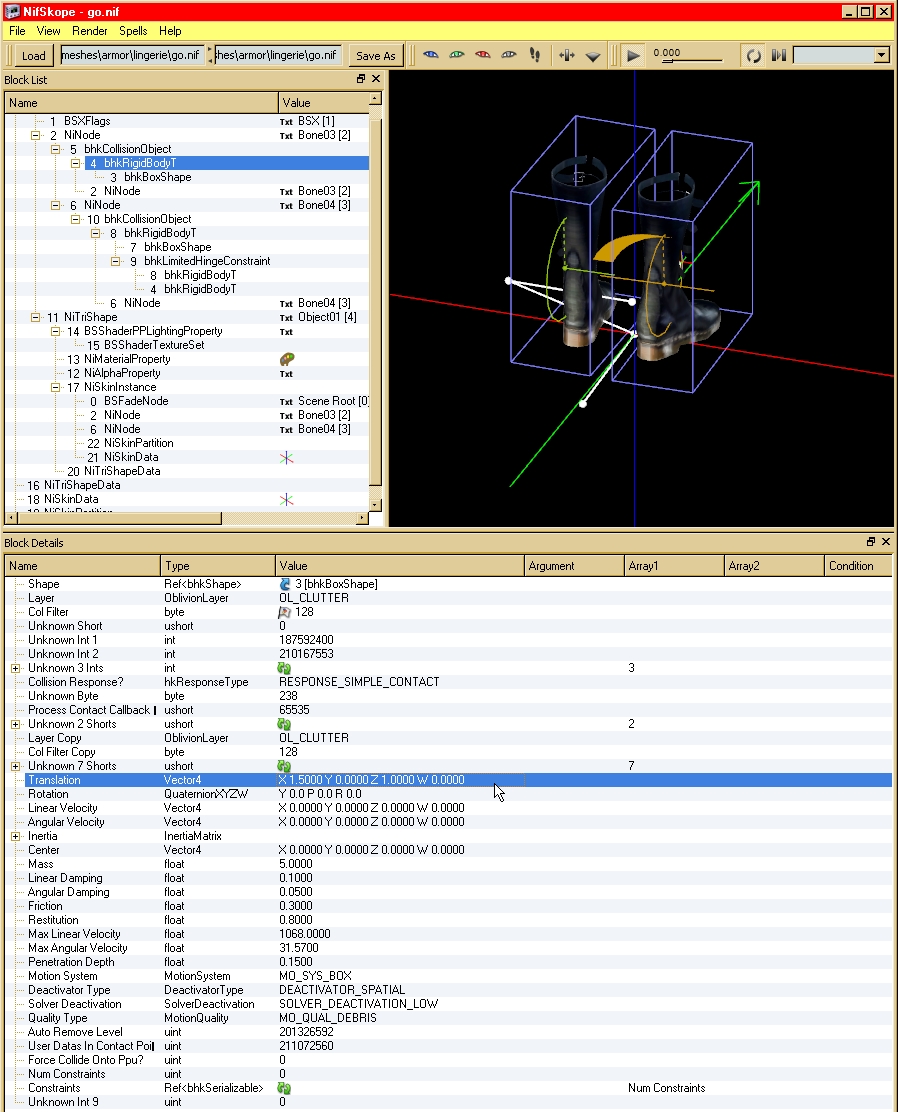Click Block List Name column header
Image resolution: width=898 pixels, height=1112 pixels.
point(141,102)
